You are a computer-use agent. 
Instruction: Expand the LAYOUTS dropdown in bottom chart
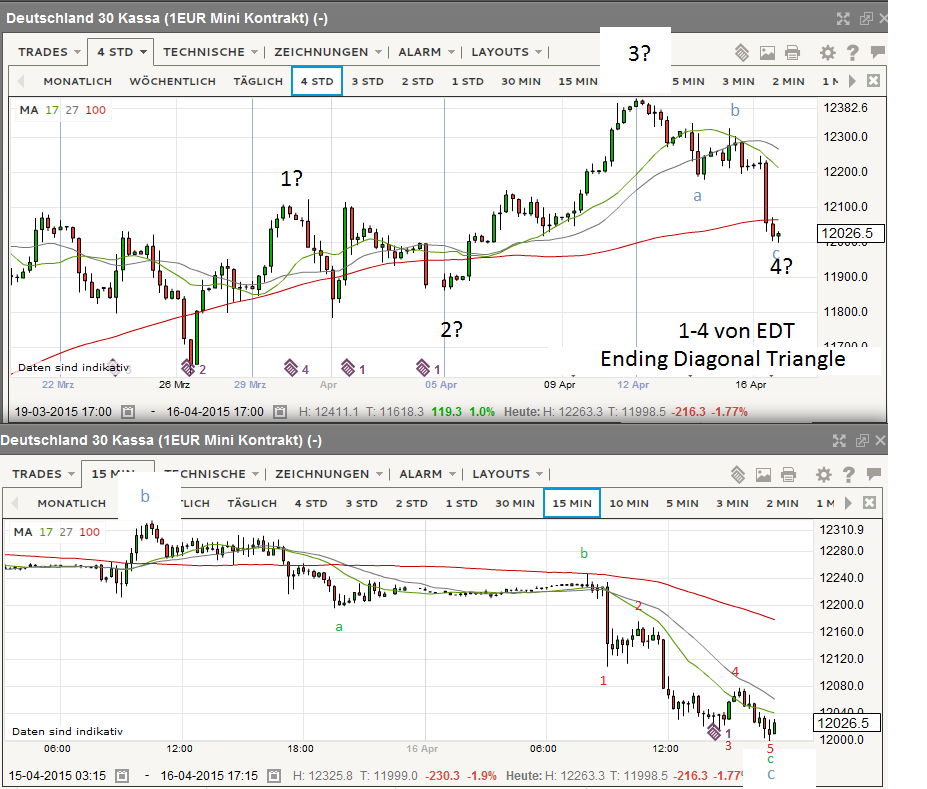point(507,474)
